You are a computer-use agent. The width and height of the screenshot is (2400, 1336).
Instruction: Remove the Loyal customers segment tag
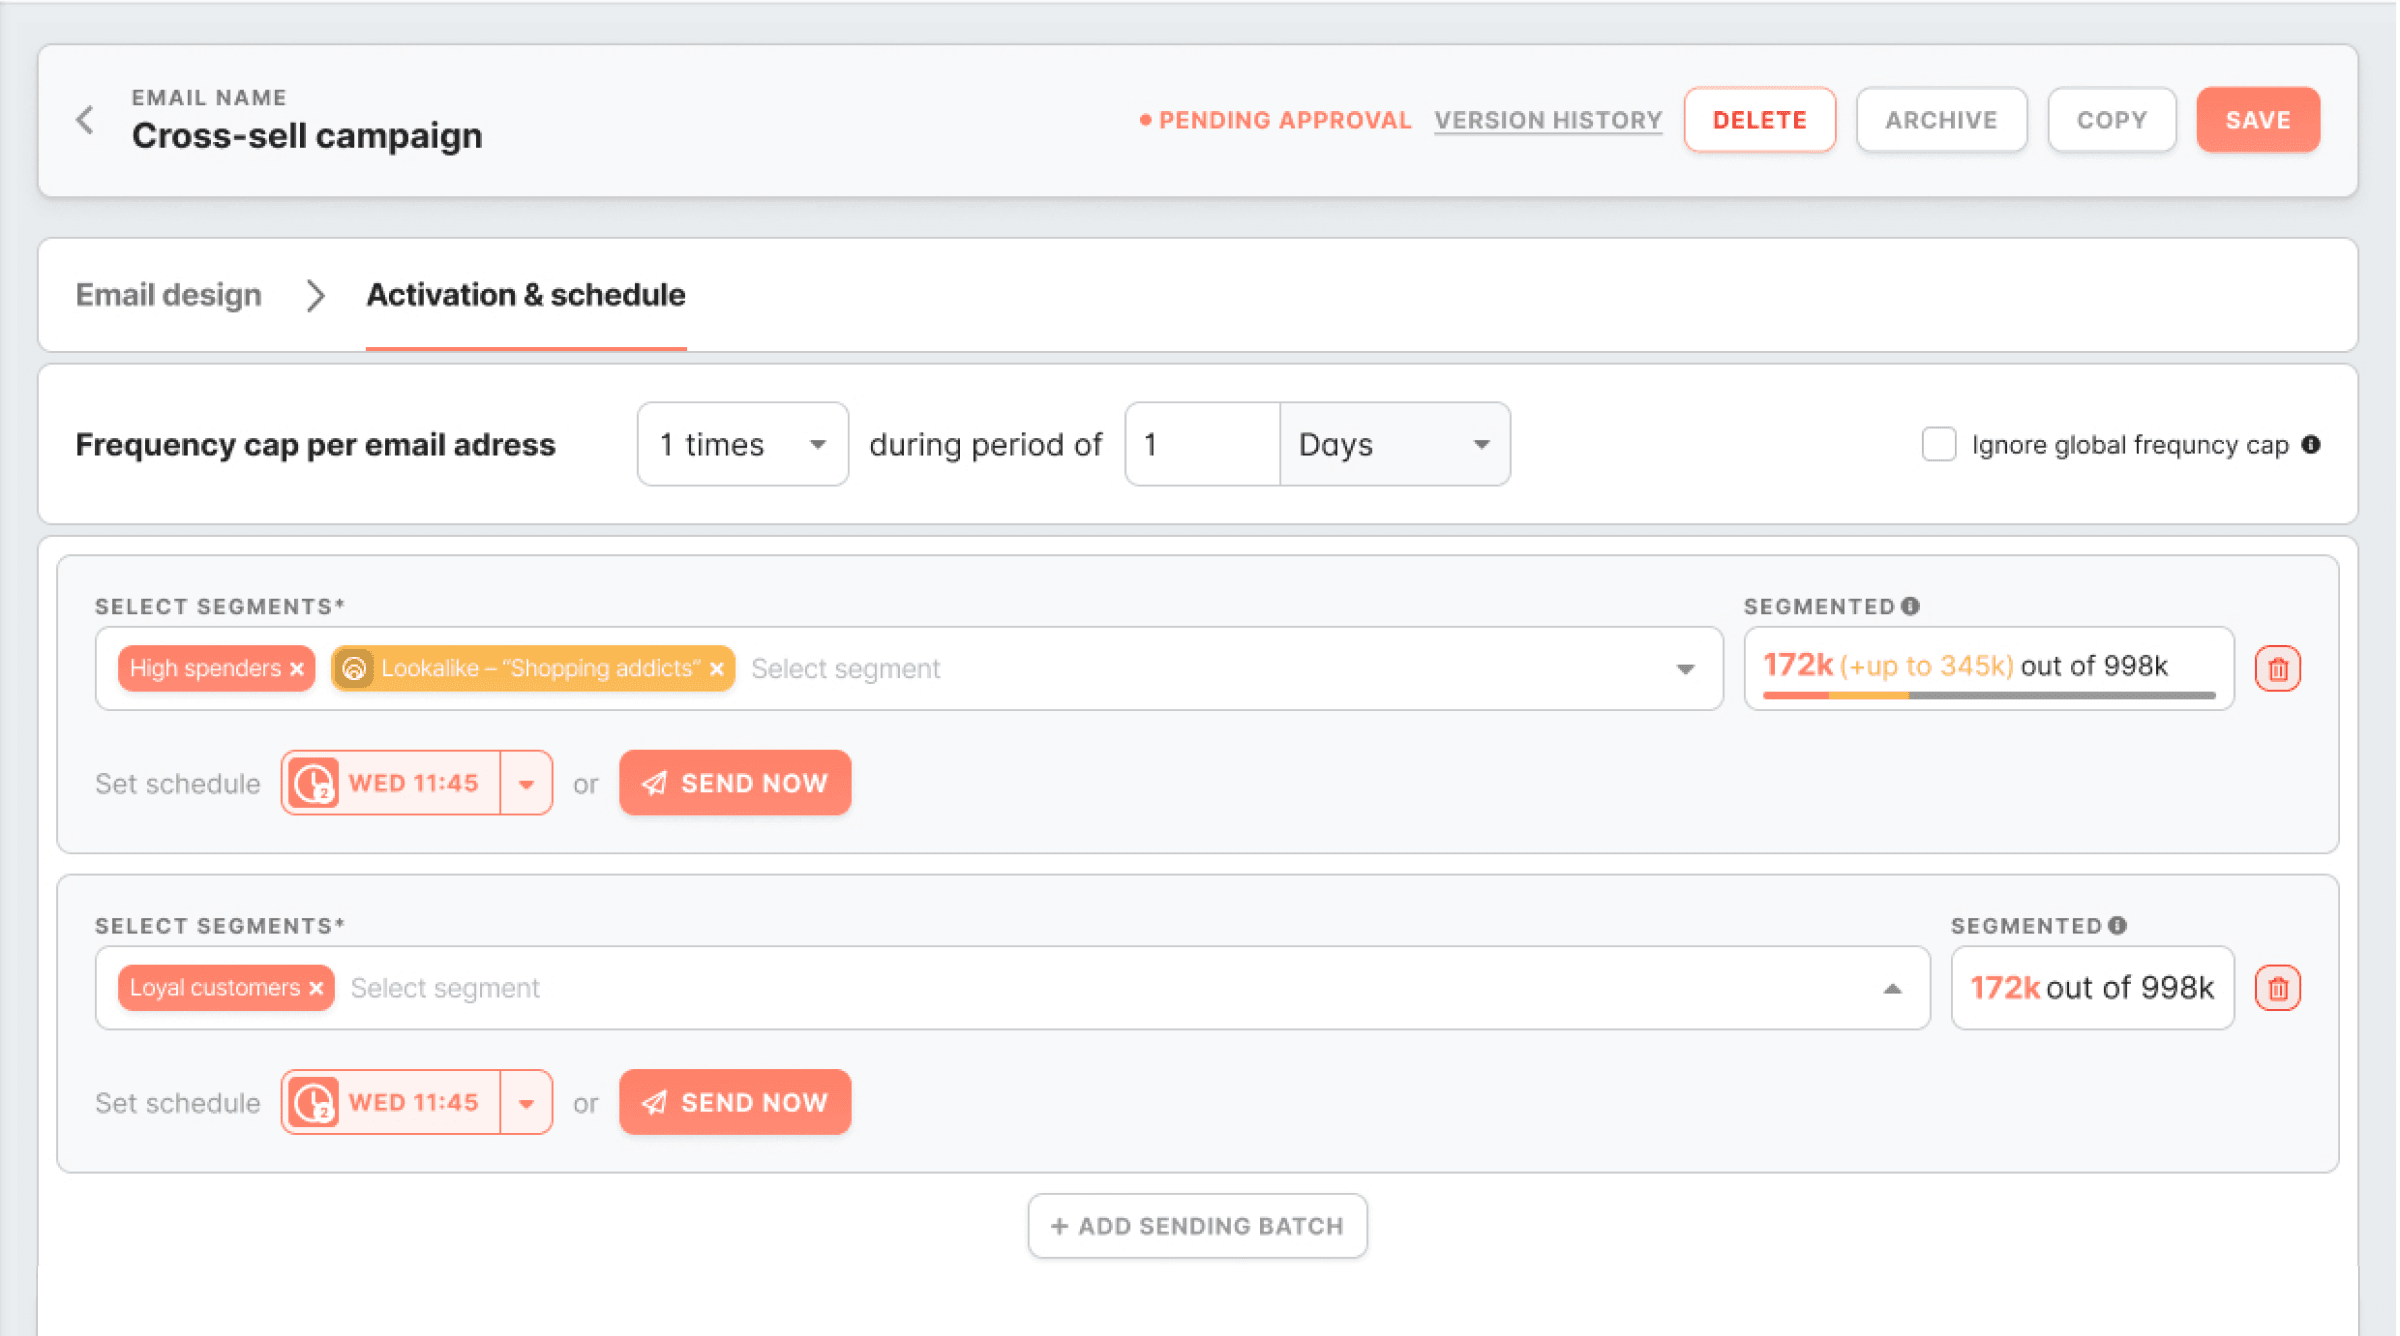click(x=316, y=988)
